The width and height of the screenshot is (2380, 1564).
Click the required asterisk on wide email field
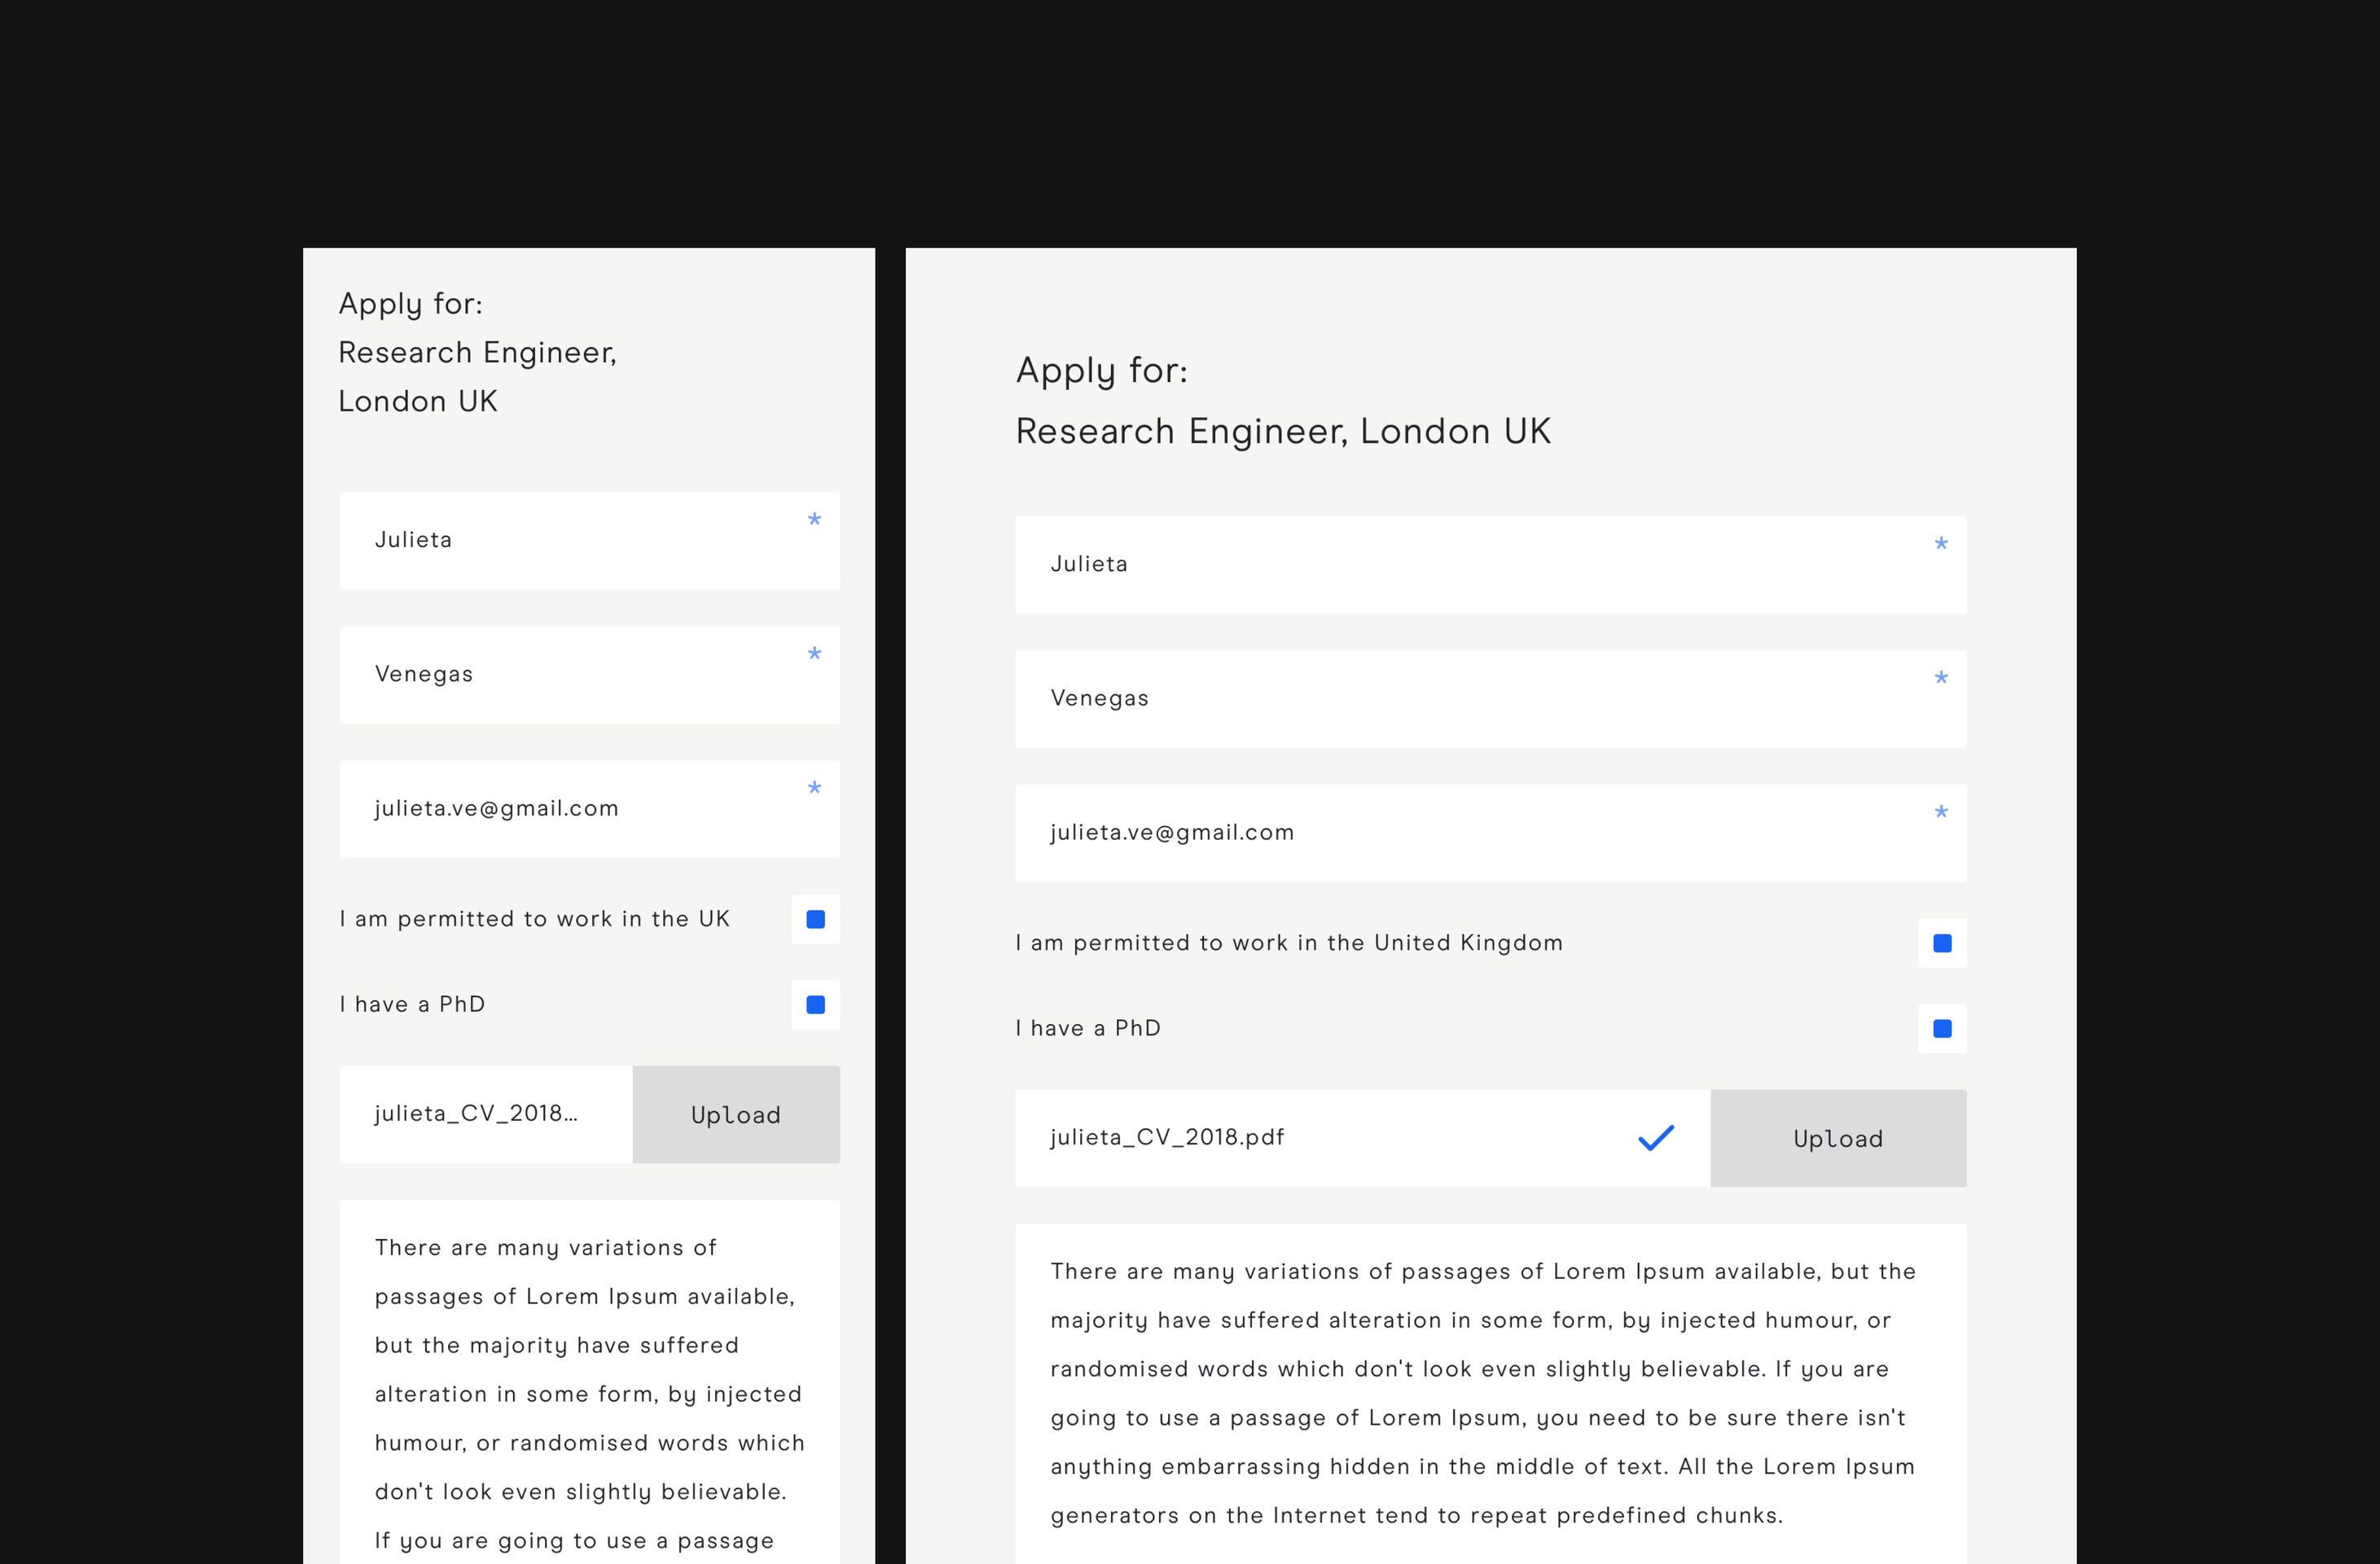coord(1941,812)
